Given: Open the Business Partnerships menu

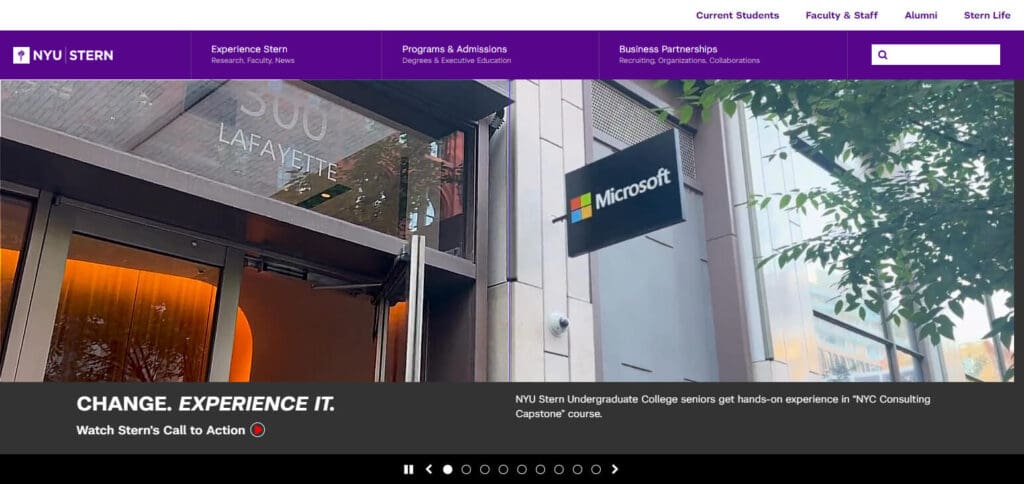Looking at the screenshot, I should point(689,54).
